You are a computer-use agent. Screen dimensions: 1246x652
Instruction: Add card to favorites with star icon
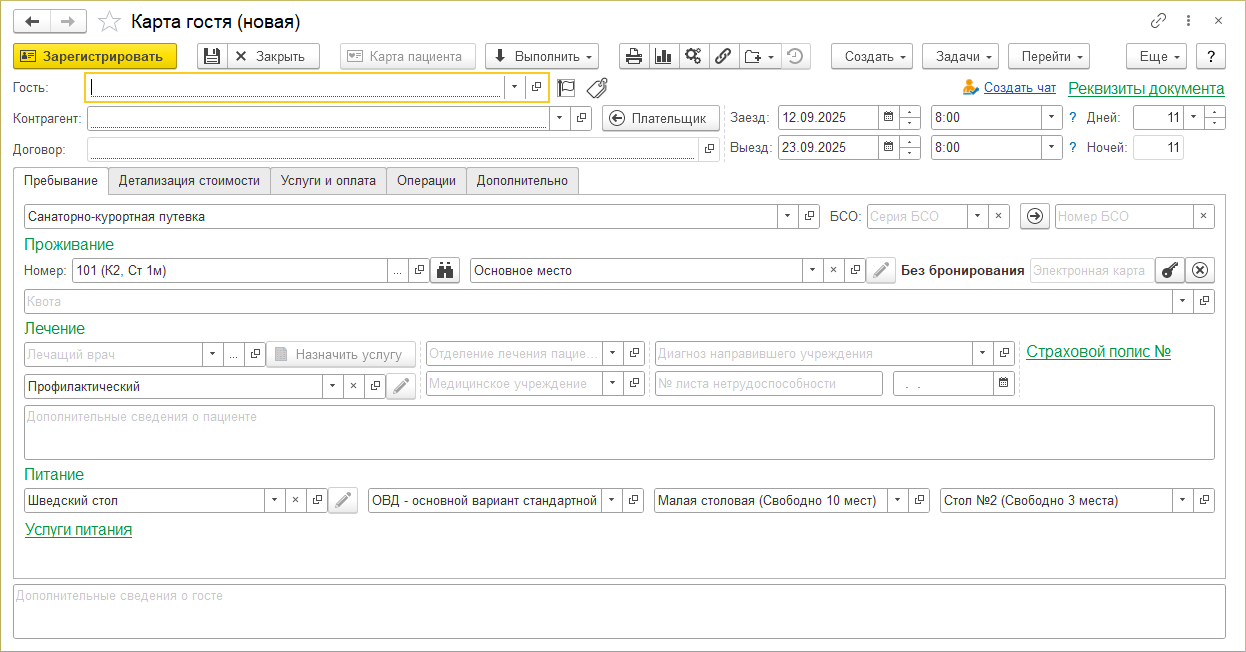click(111, 22)
